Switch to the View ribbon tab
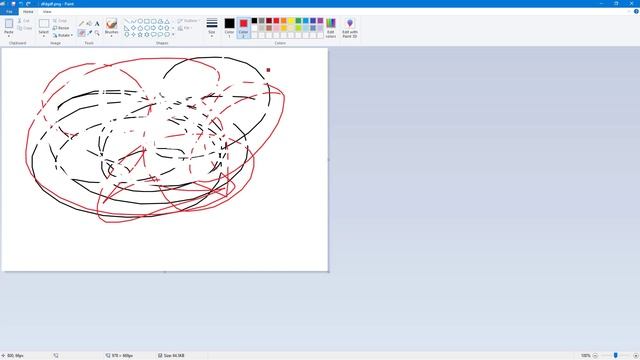640x360 pixels. (47, 11)
